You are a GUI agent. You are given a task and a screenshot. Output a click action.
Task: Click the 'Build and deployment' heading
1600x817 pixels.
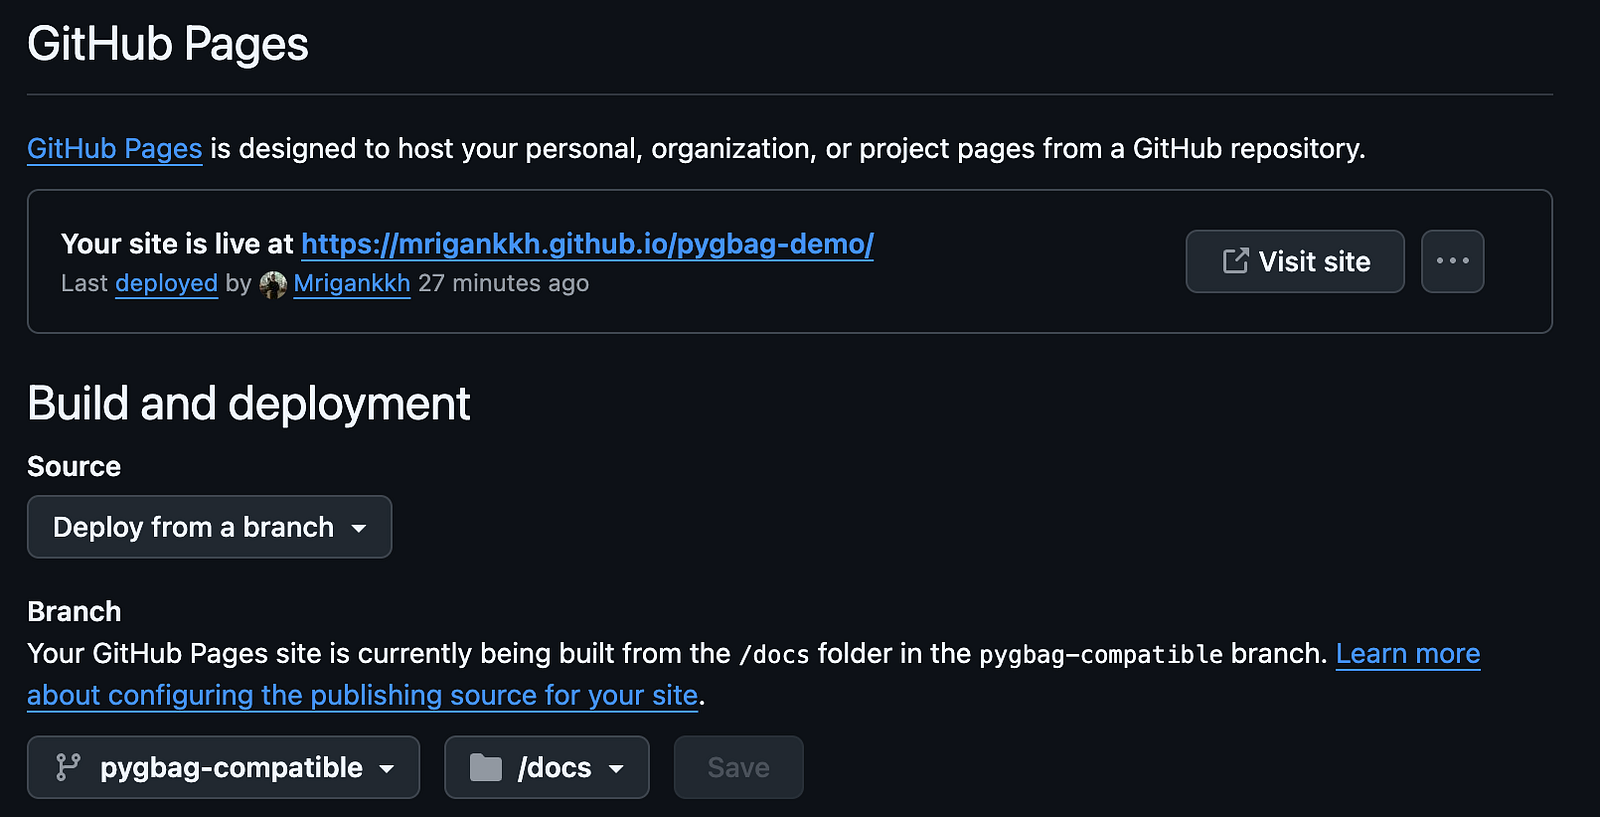coord(249,404)
